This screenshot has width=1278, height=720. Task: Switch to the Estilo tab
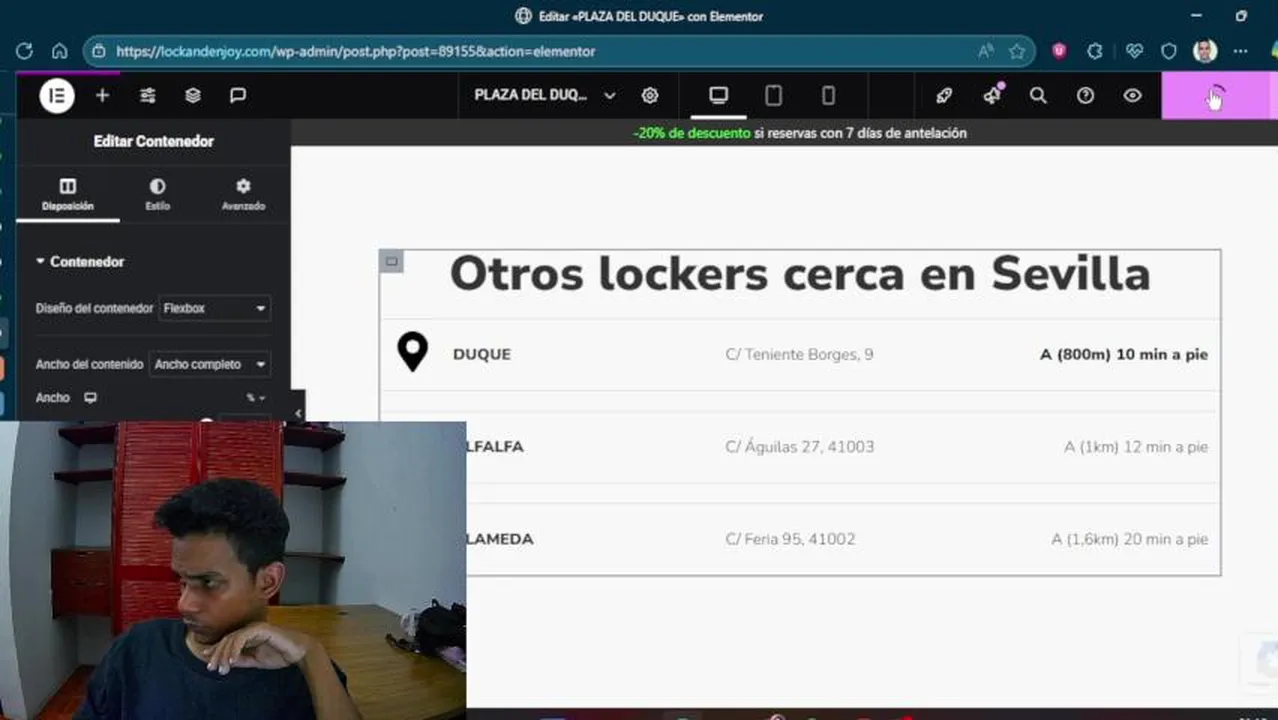click(158, 194)
